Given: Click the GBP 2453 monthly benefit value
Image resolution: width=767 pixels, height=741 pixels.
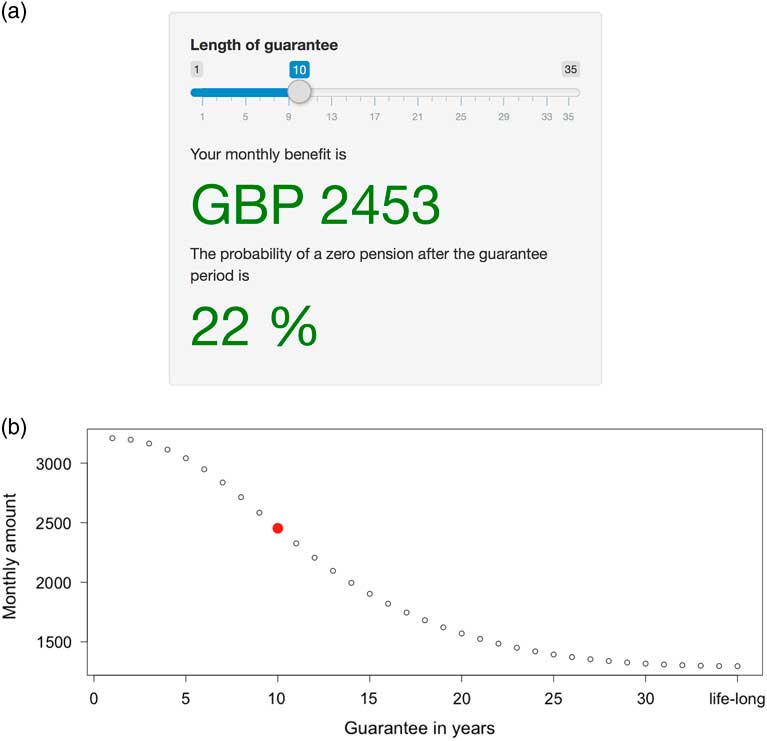Looking at the screenshot, I should pos(315,204).
